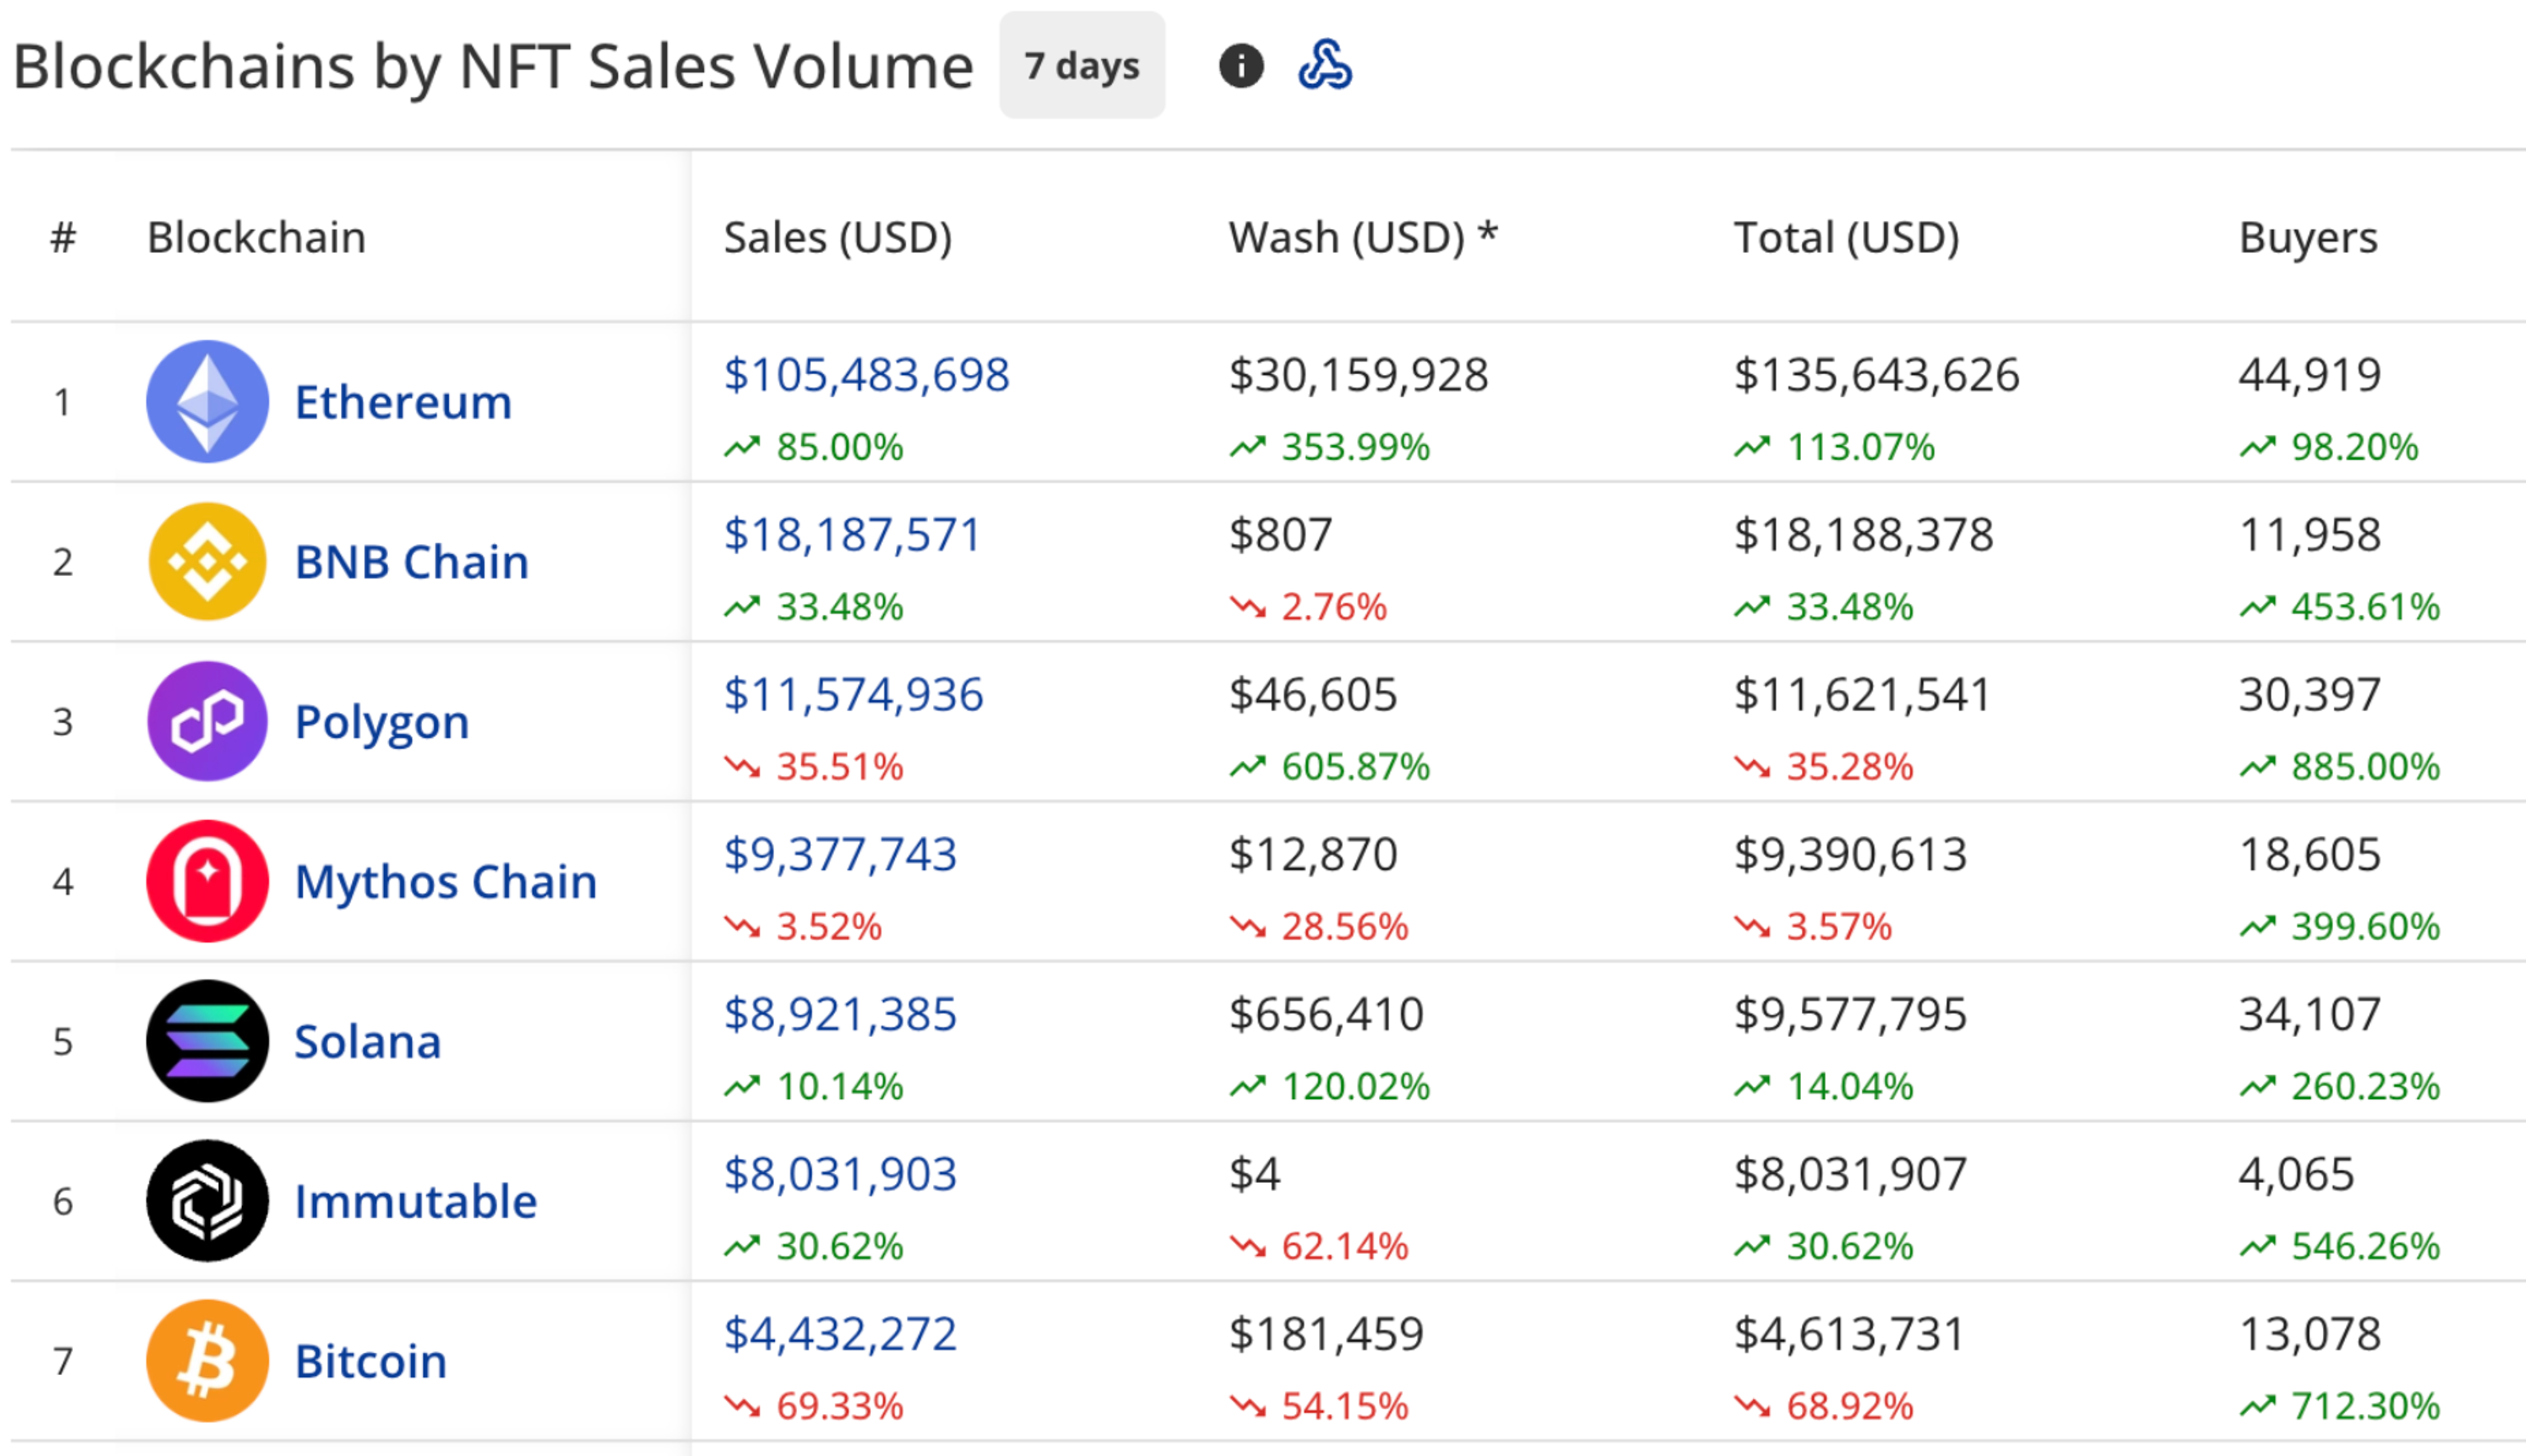Select Polygon total $11,621,541
This screenshot has width=2526, height=1456.
click(x=1862, y=695)
